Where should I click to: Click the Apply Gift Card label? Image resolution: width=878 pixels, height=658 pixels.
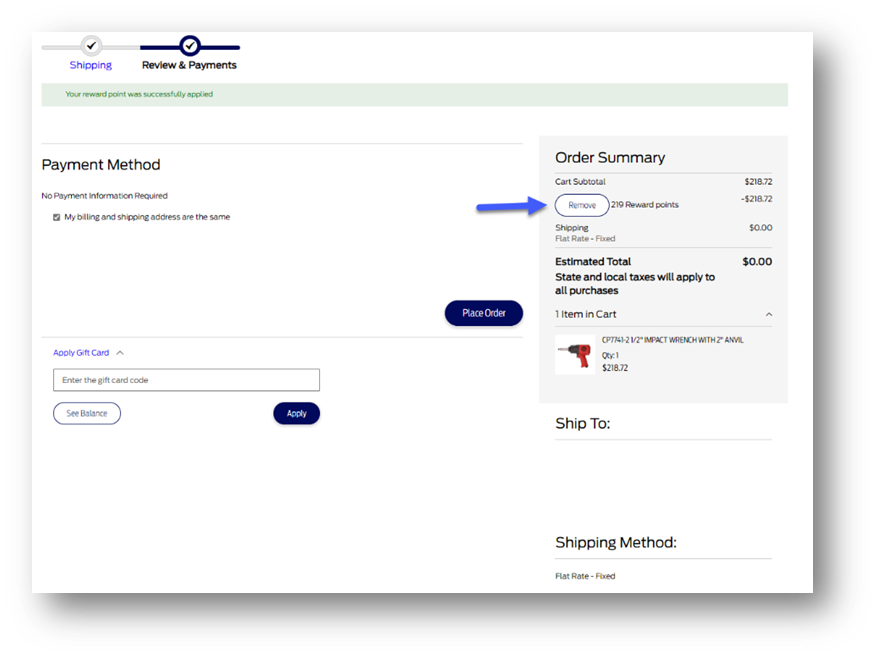(x=81, y=353)
